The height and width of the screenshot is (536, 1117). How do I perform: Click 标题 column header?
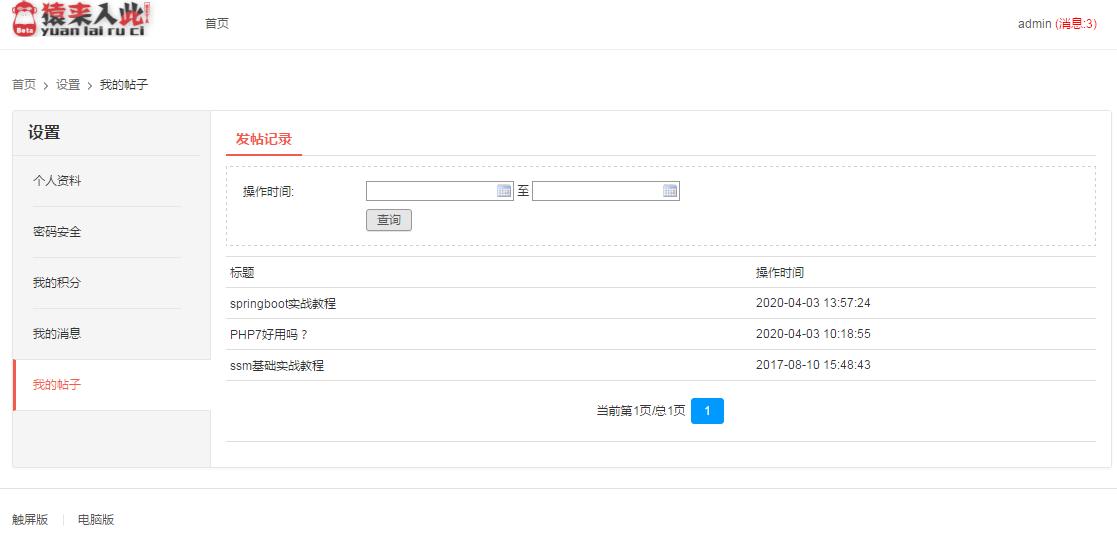[x=242, y=272]
